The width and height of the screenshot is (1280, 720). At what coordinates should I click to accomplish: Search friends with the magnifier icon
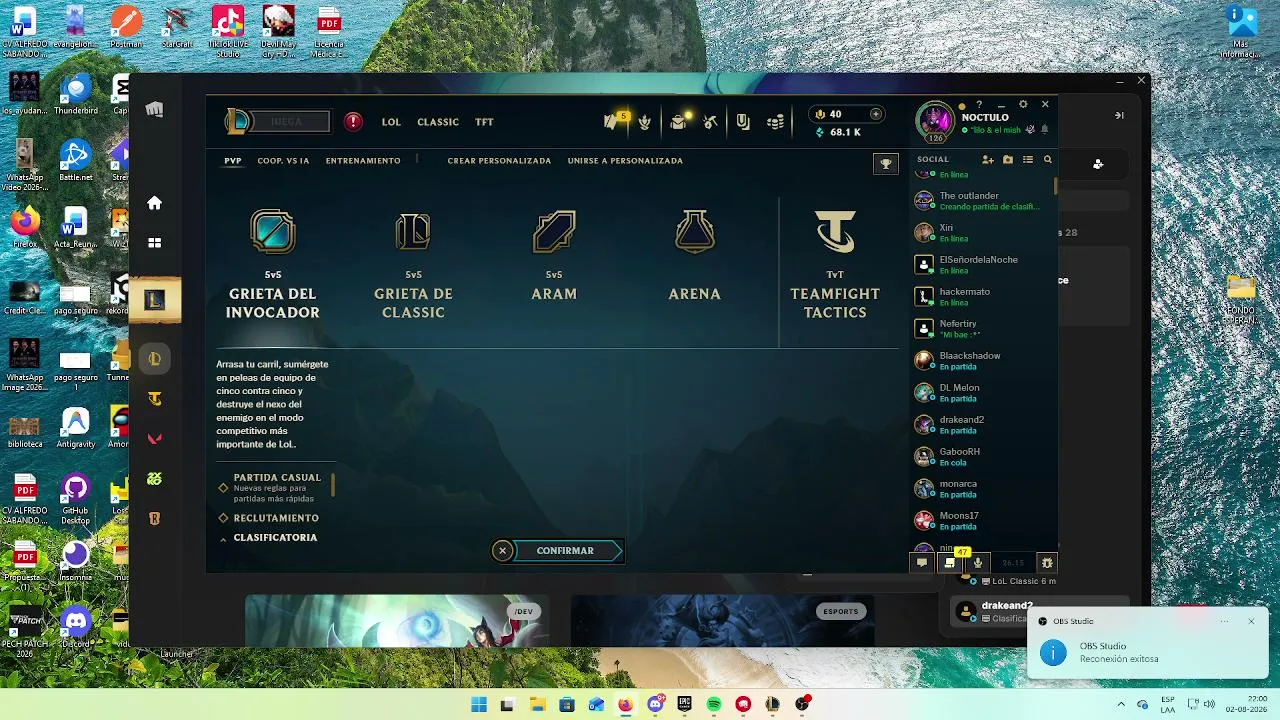[1048, 160]
